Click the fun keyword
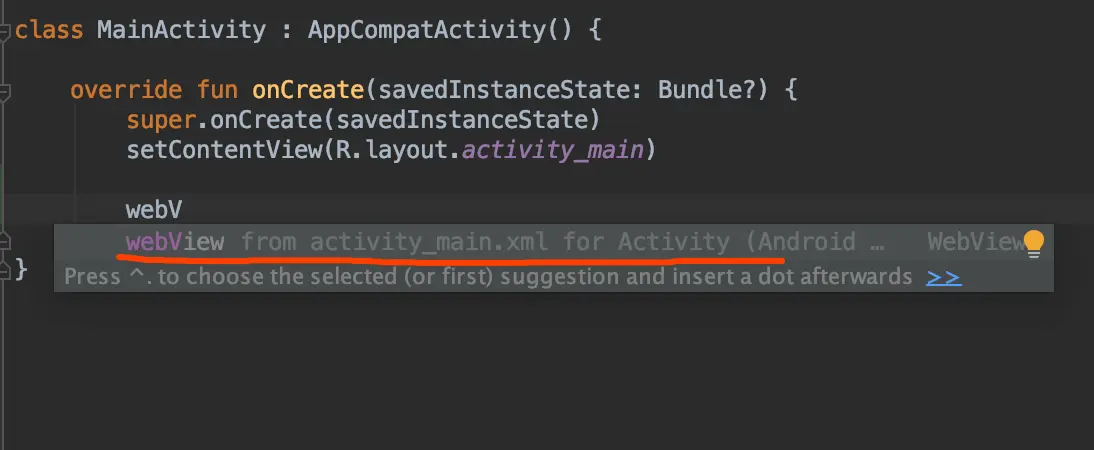The image size is (1094, 450). click(216, 90)
